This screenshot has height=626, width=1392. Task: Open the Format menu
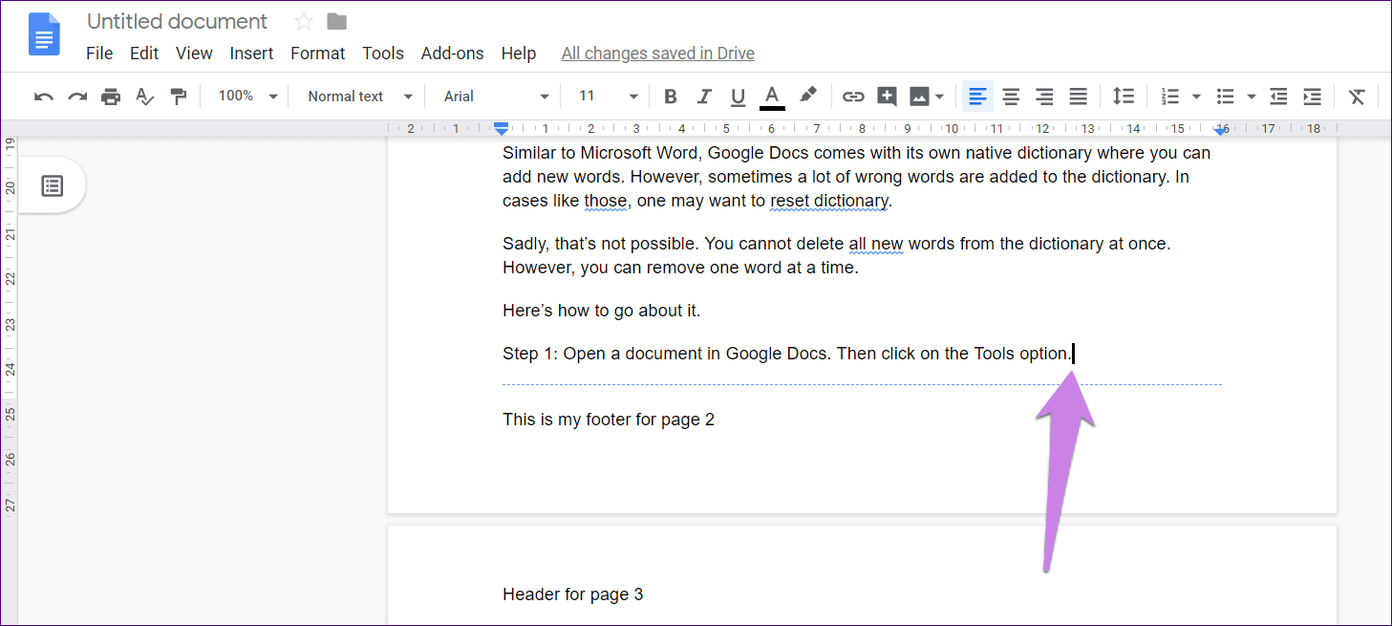click(x=318, y=53)
